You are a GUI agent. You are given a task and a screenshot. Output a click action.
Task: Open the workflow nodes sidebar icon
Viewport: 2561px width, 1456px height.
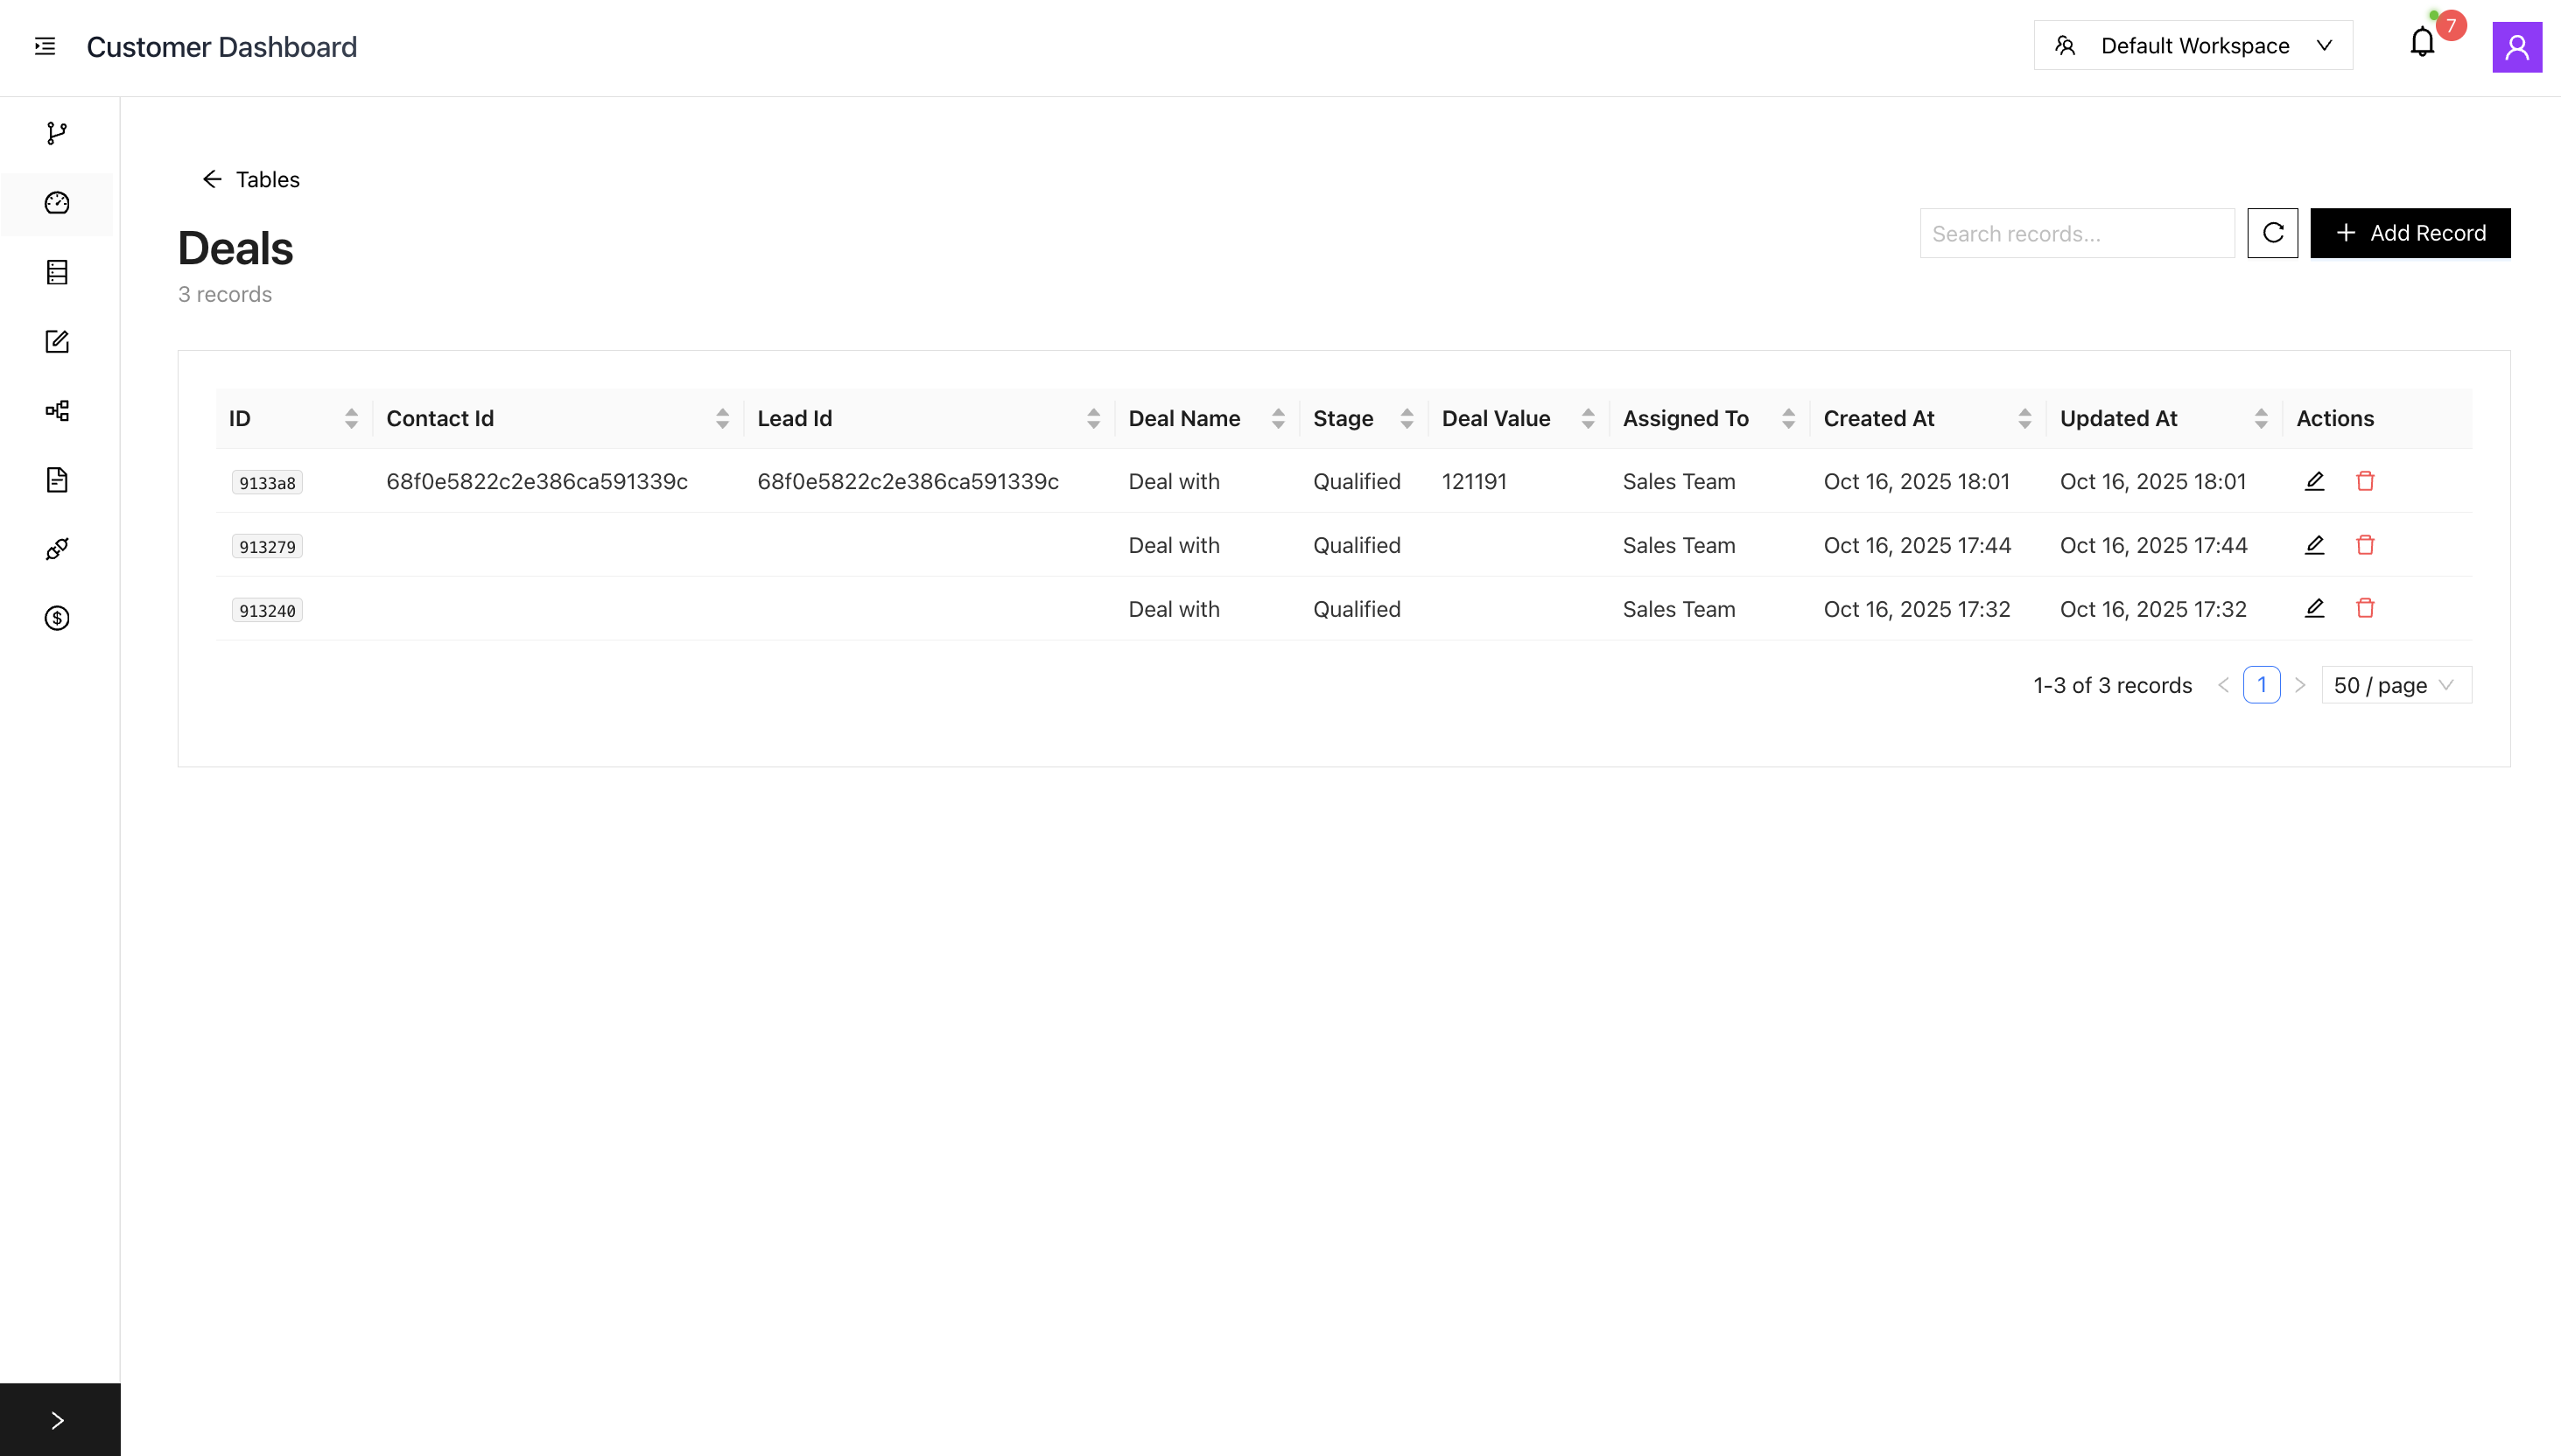(x=57, y=411)
